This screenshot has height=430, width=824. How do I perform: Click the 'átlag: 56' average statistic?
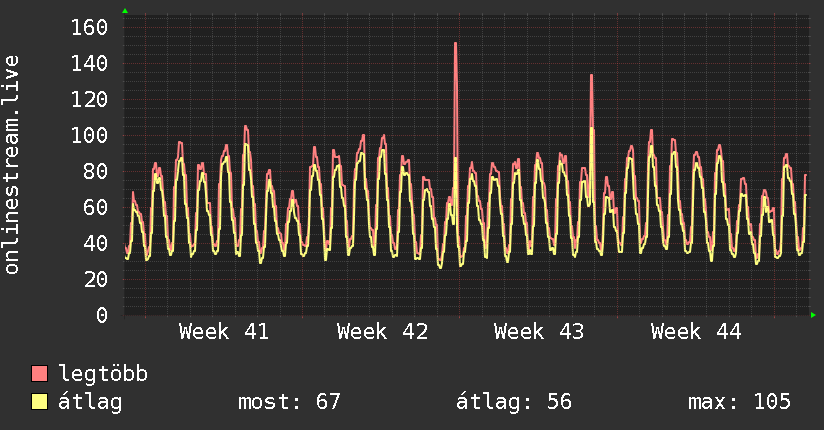pos(513,402)
